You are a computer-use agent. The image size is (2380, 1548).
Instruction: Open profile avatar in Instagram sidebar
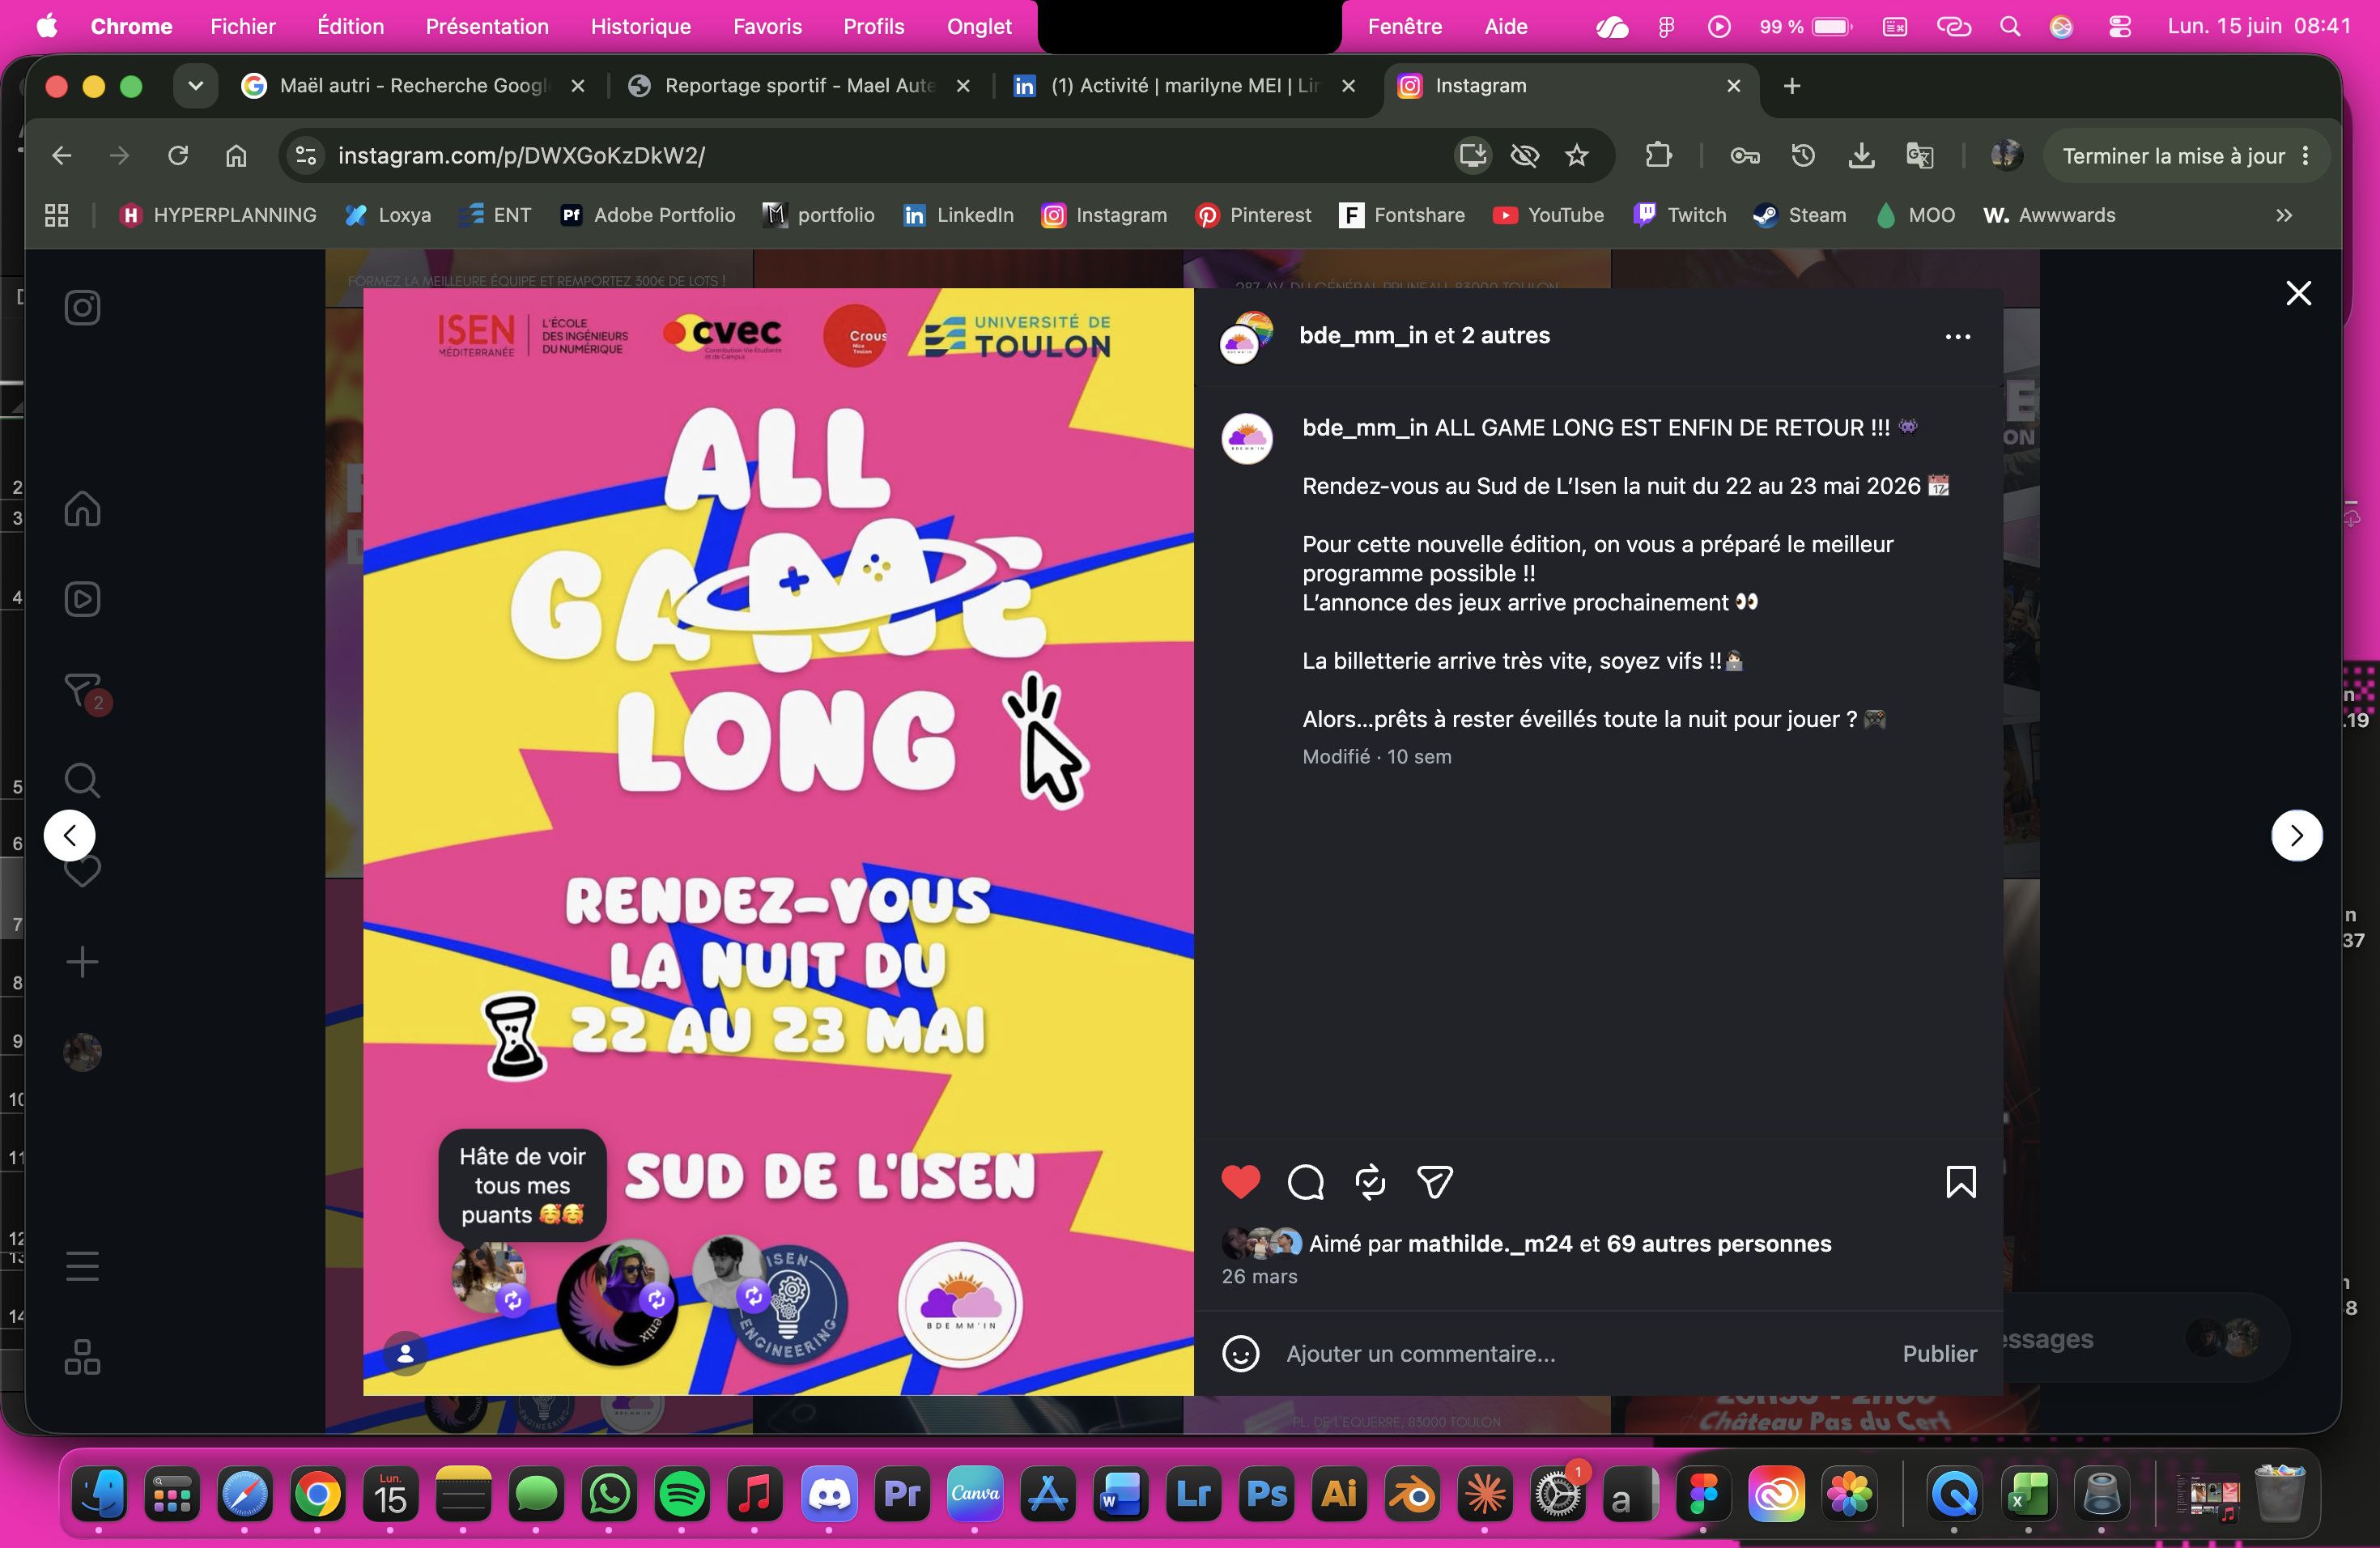point(82,1052)
